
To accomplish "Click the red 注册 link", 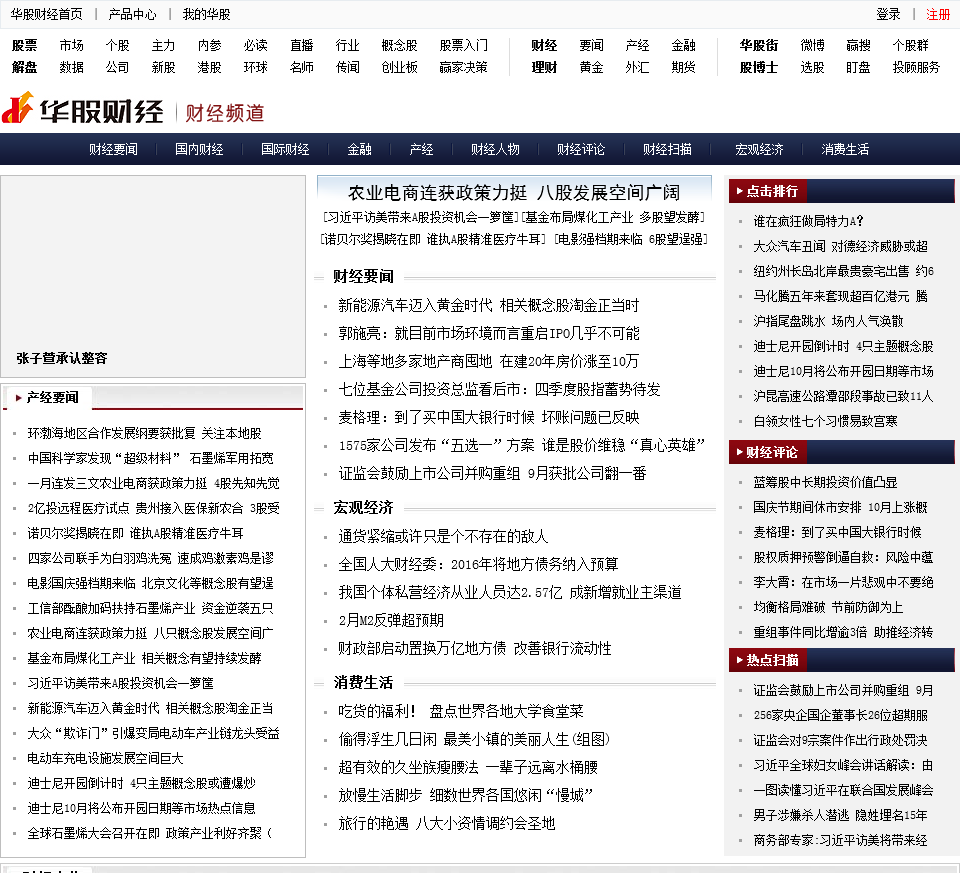I will (937, 14).
